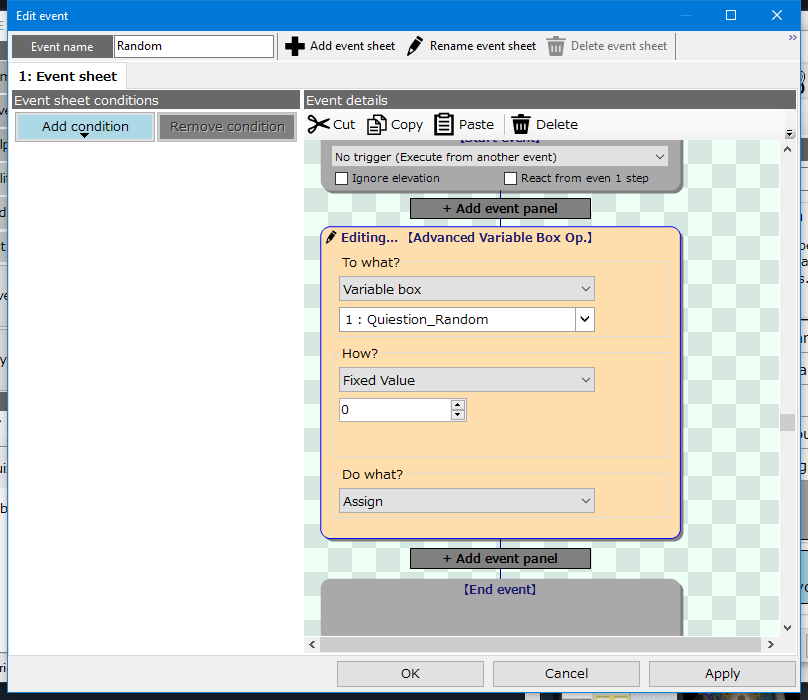Open the Variable box type dropdown

click(466, 289)
